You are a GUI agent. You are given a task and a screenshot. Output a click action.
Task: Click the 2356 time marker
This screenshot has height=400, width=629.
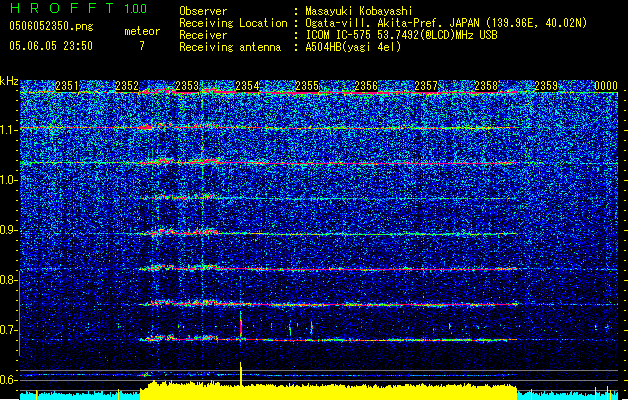(366, 86)
